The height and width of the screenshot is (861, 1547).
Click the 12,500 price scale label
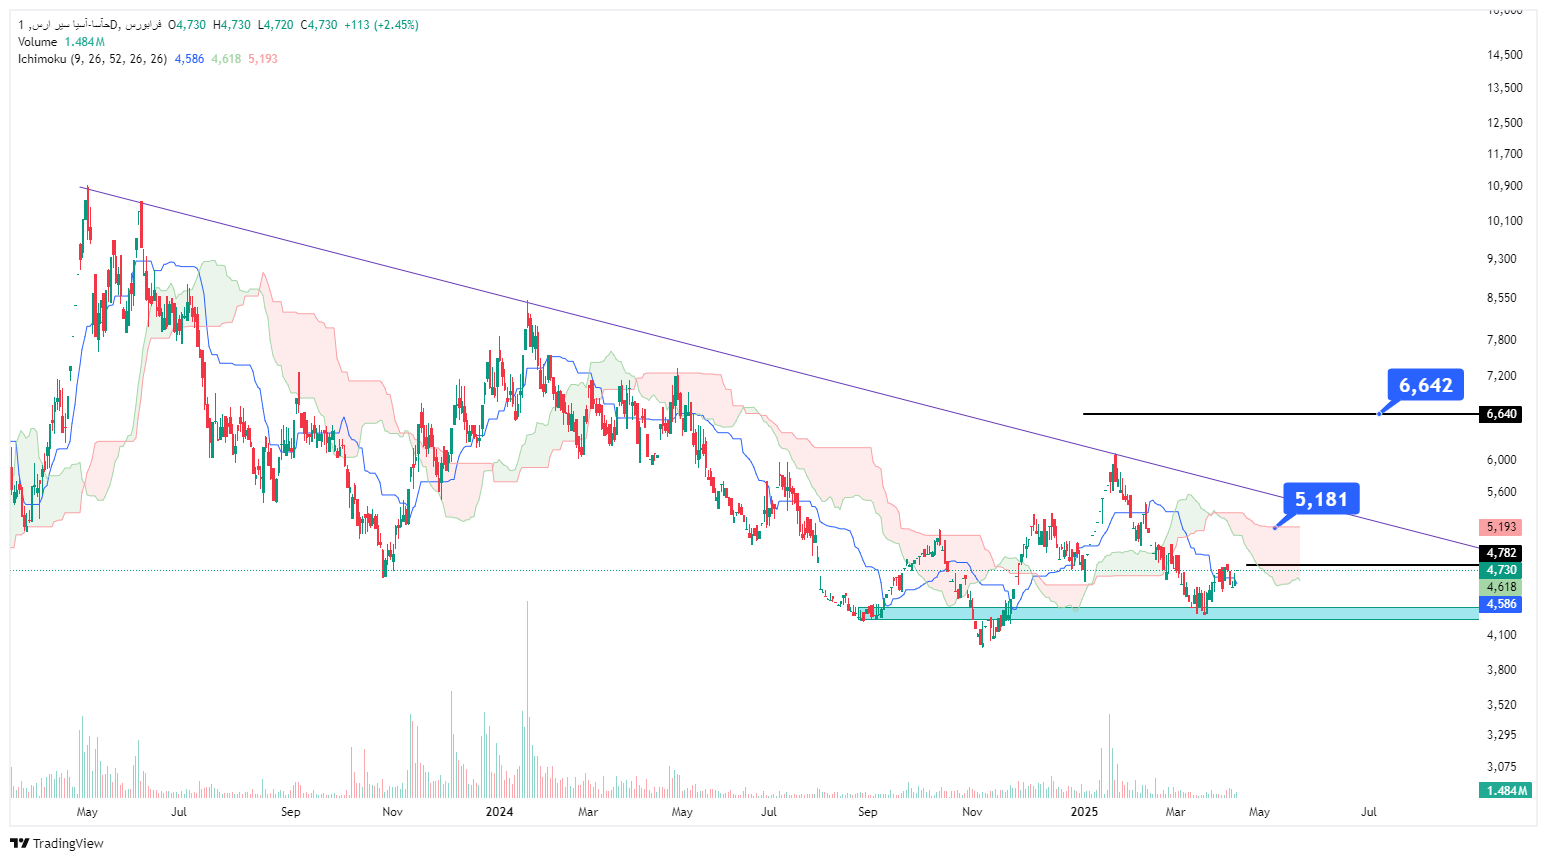coord(1505,123)
